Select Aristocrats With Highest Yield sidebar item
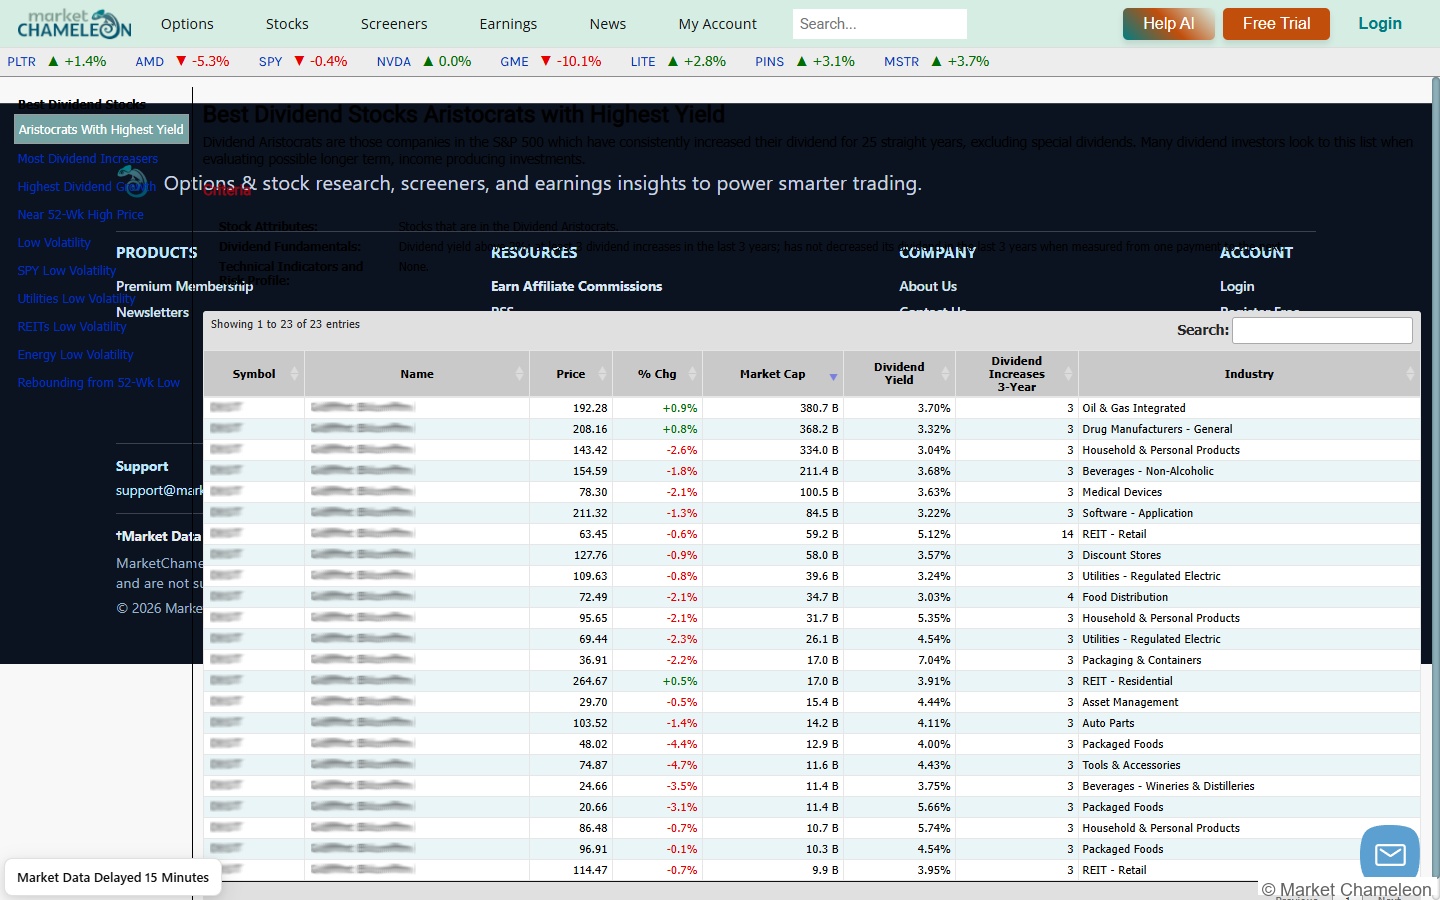1440x900 pixels. 101,130
